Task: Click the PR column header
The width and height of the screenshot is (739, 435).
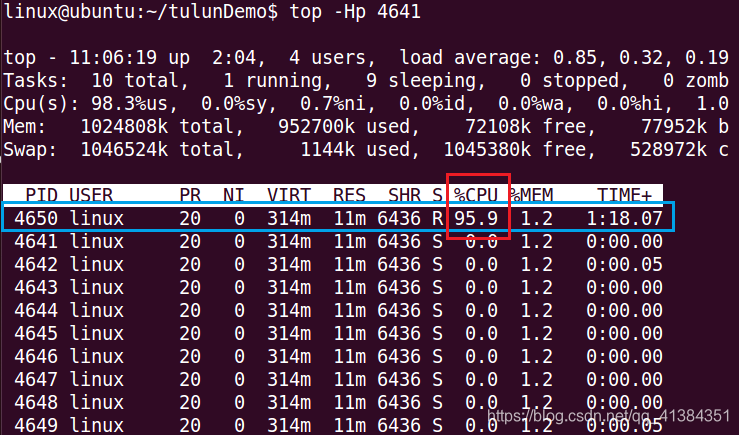Action: pos(190,195)
